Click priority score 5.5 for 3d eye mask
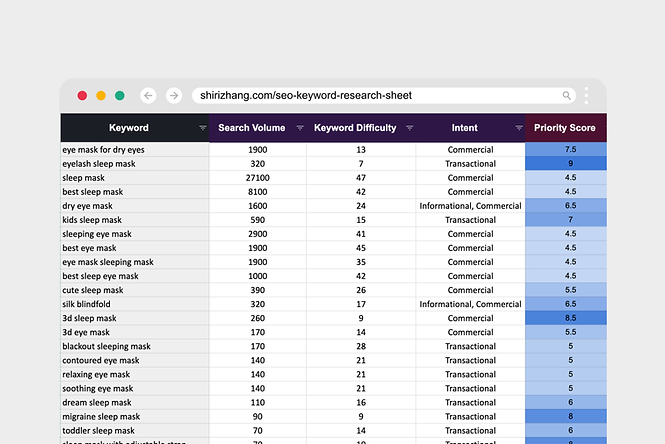The height and width of the screenshot is (444, 665). 566,332
